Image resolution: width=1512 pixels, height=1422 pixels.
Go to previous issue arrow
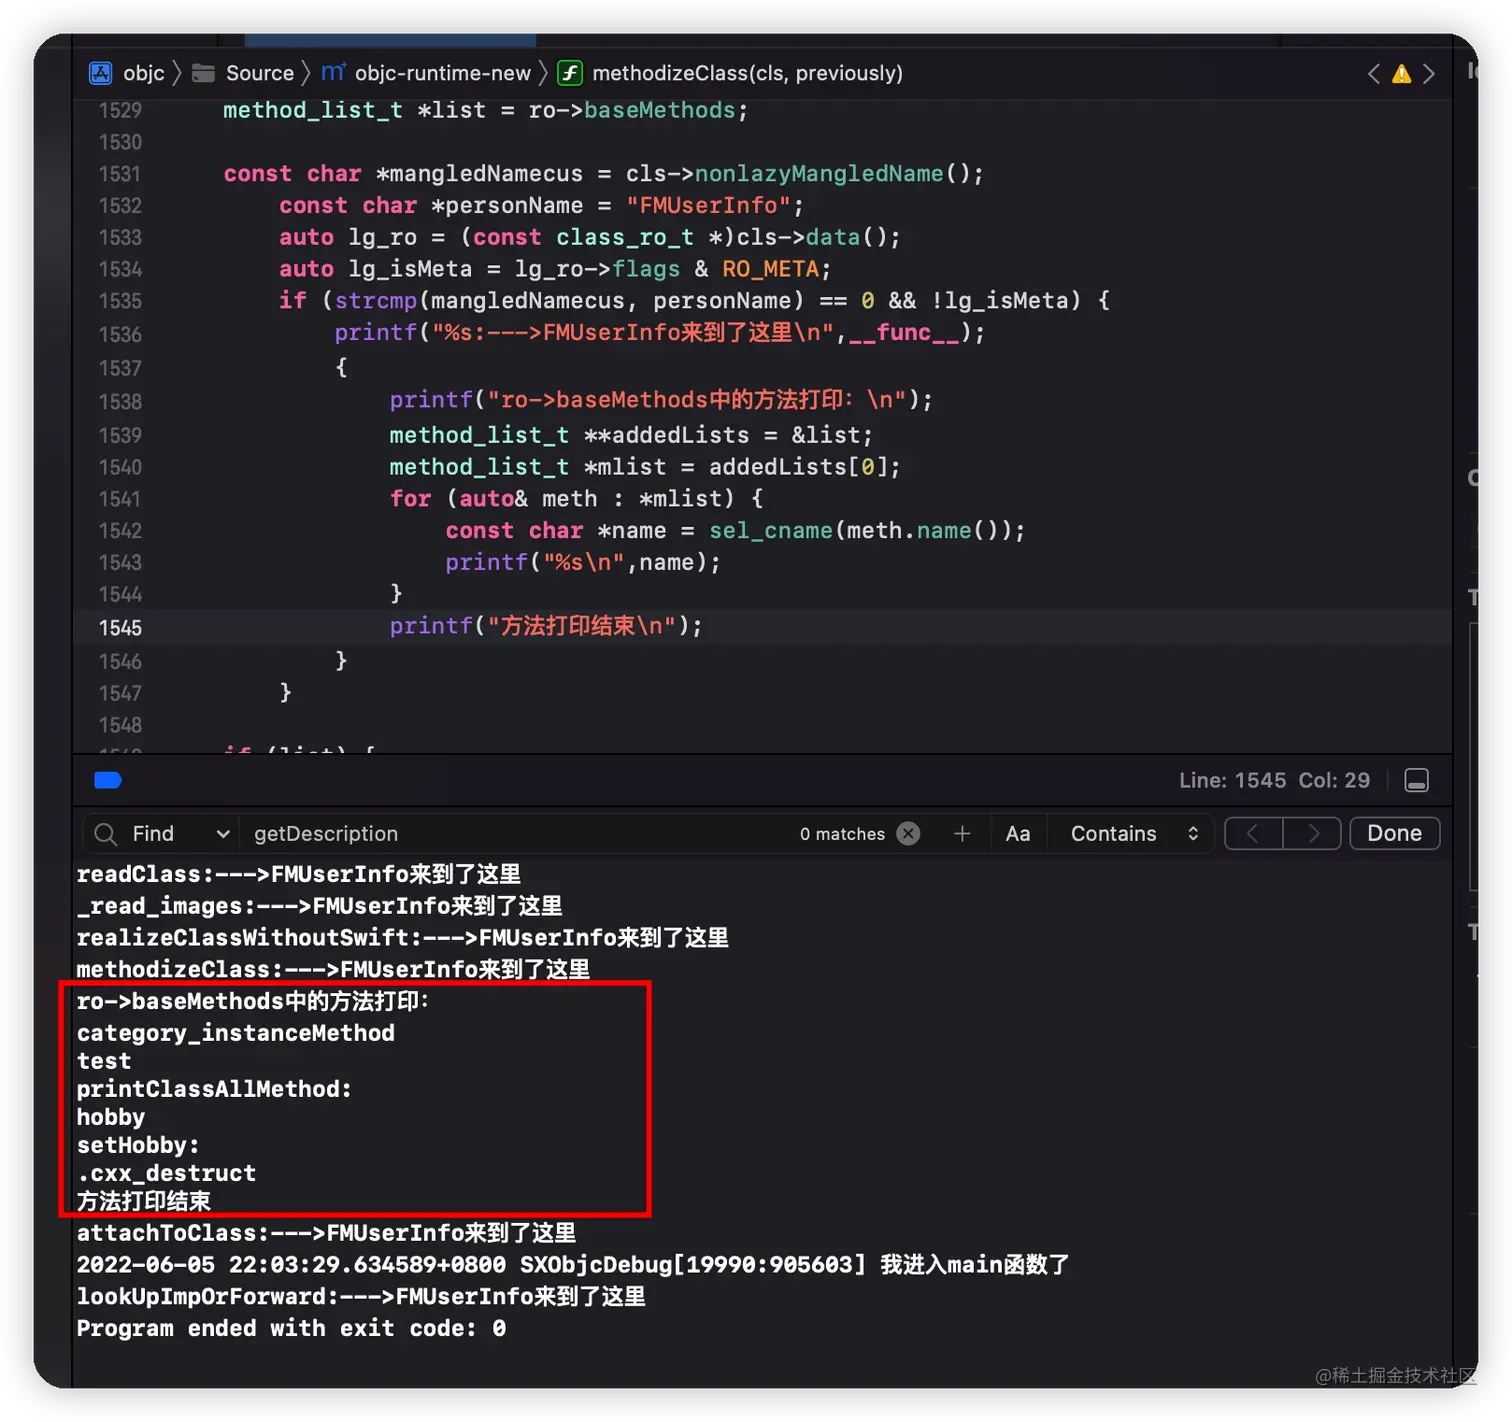[x=1374, y=73]
